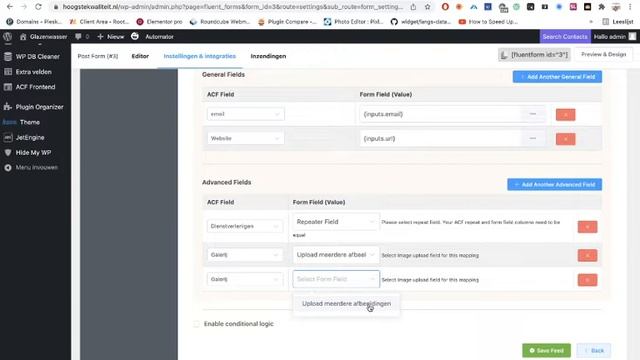Click the Save Feed button
Screen dimensions: 640x360
(546, 351)
